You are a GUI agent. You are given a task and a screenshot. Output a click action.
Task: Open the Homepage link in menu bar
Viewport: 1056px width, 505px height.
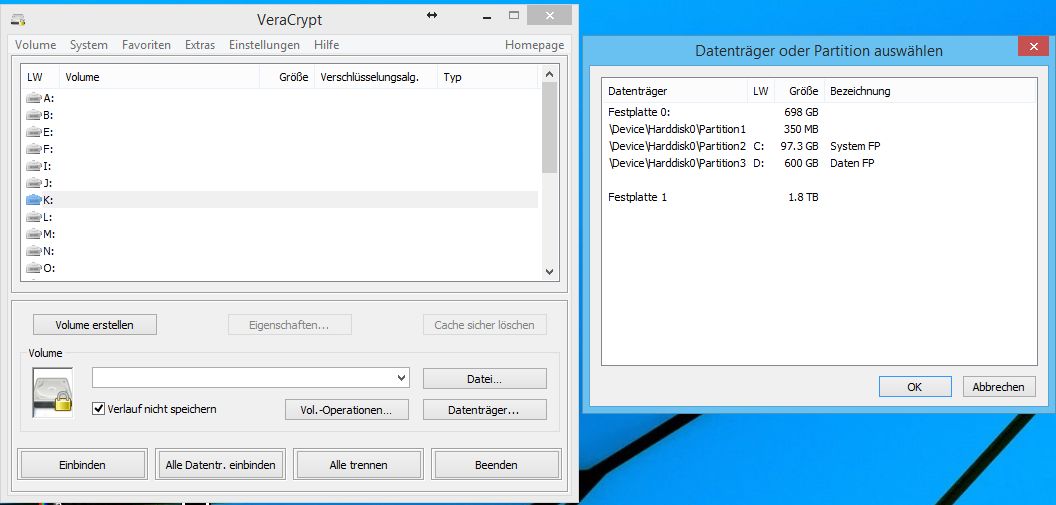tap(535, 45)
